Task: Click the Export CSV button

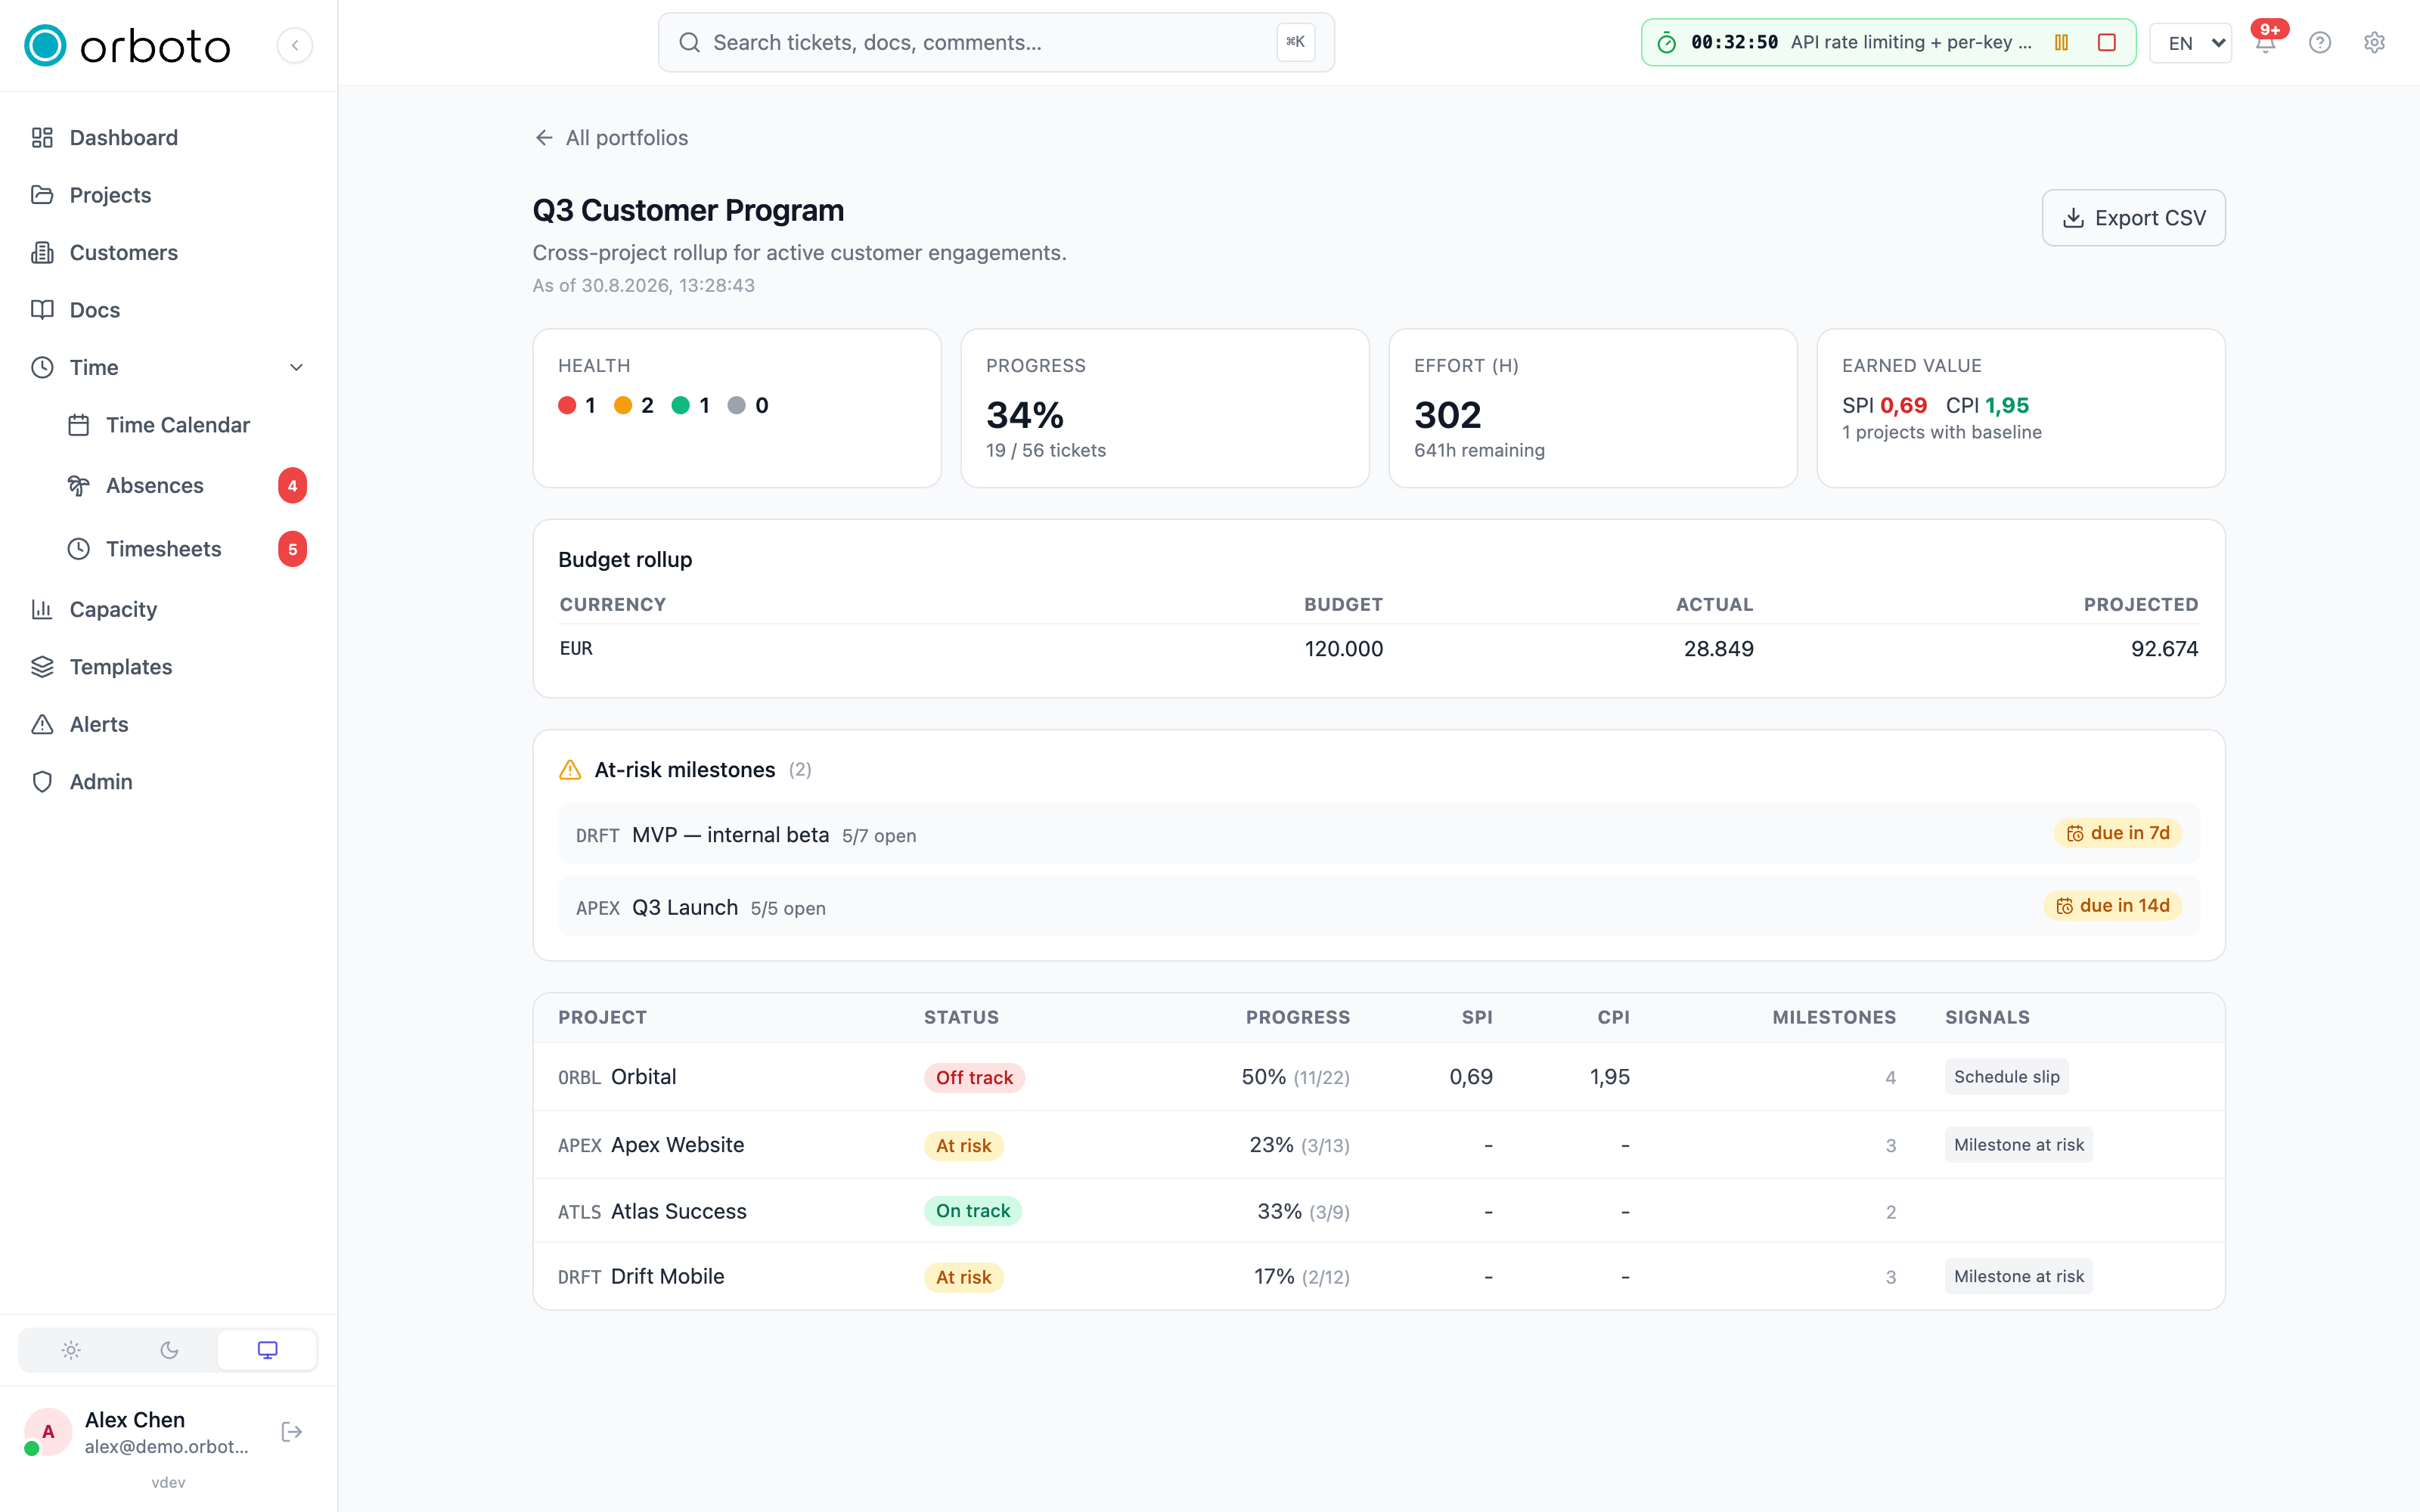Action: (2133, 218)
